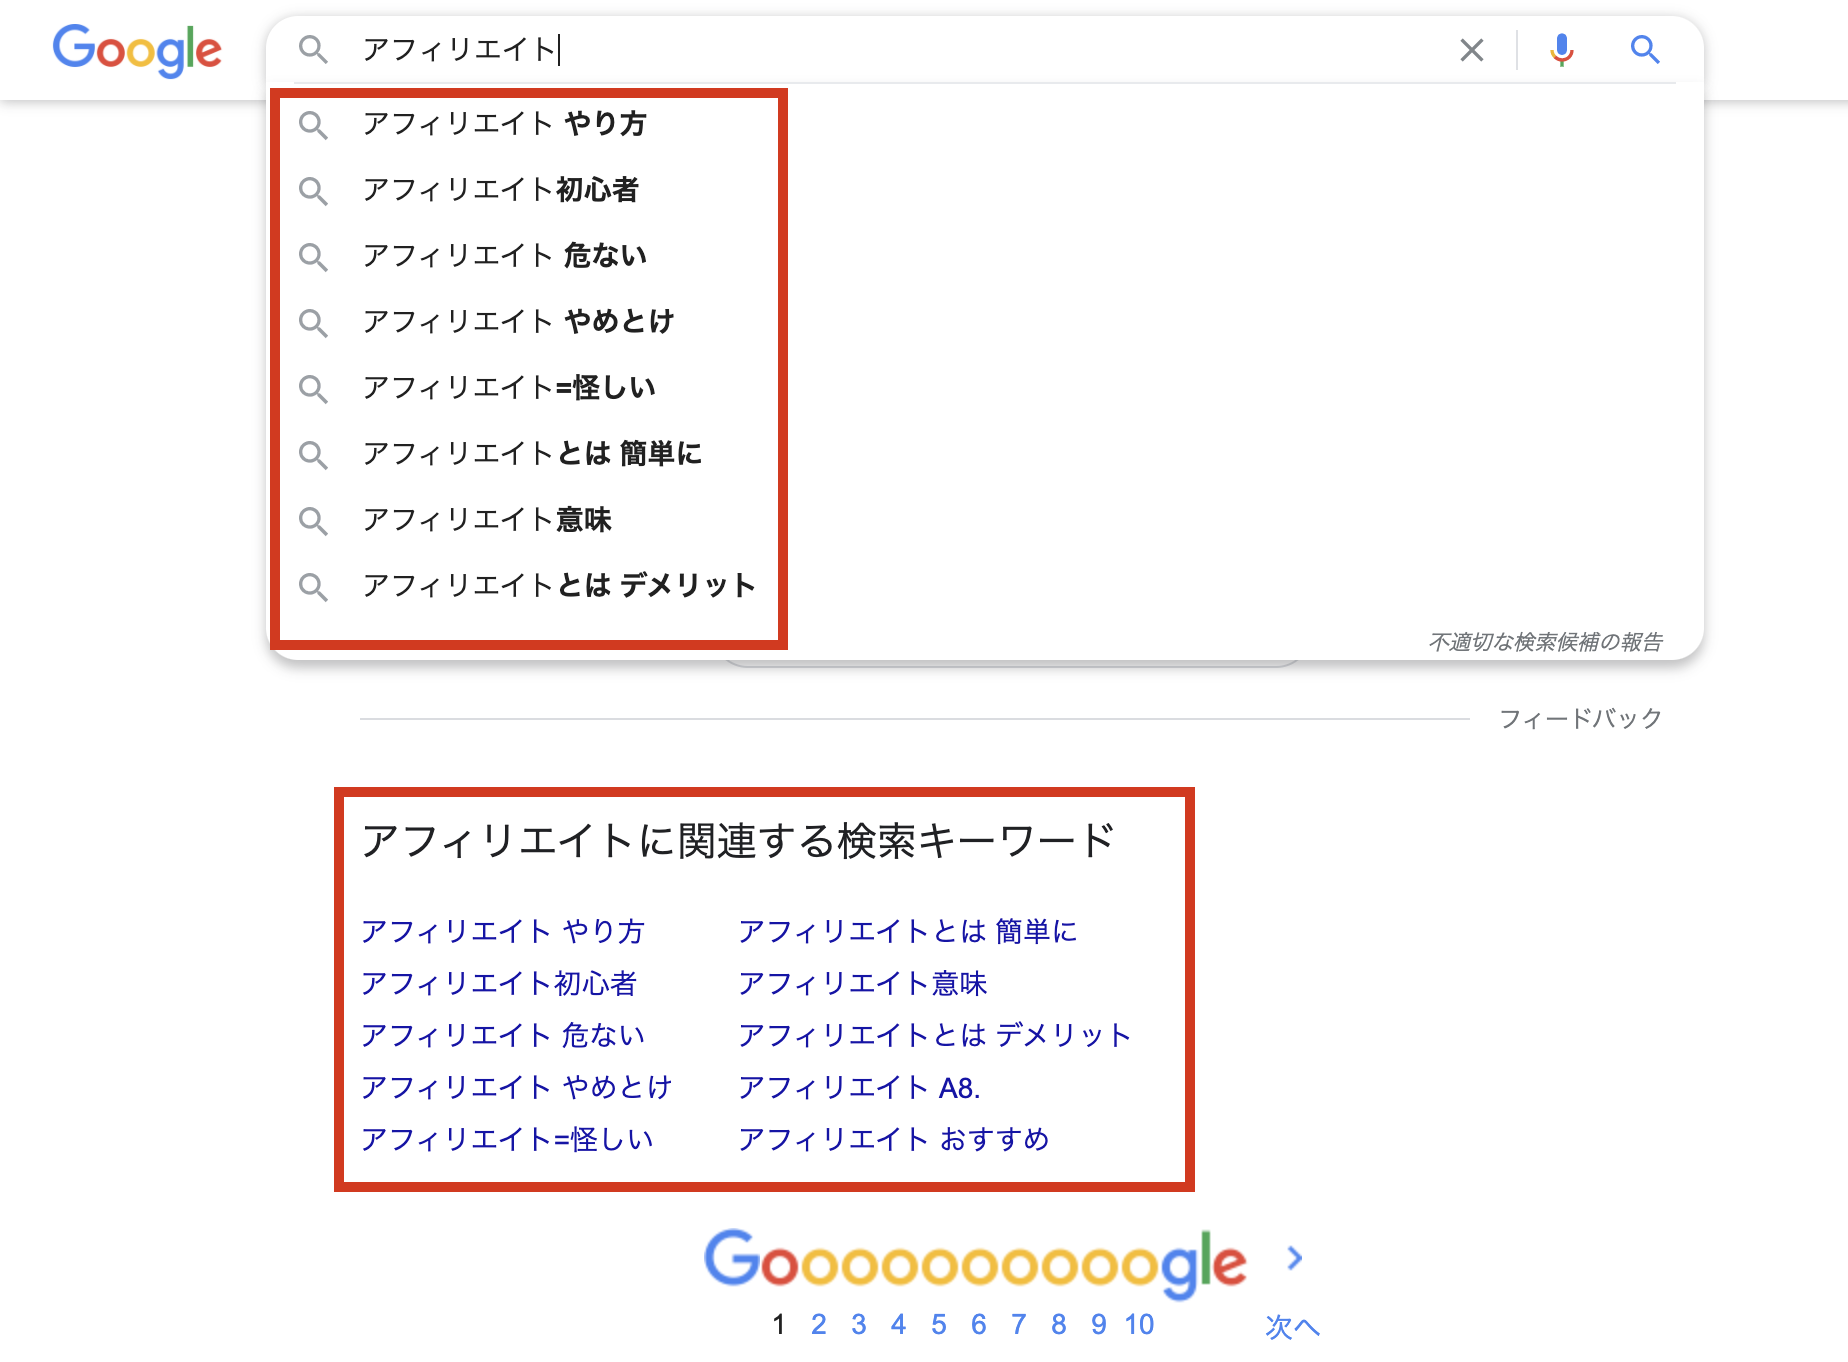Open related search アフィリエイトとは デメリット
This screenshot has height=1362, width=1848.
(x=935, y=1036)
